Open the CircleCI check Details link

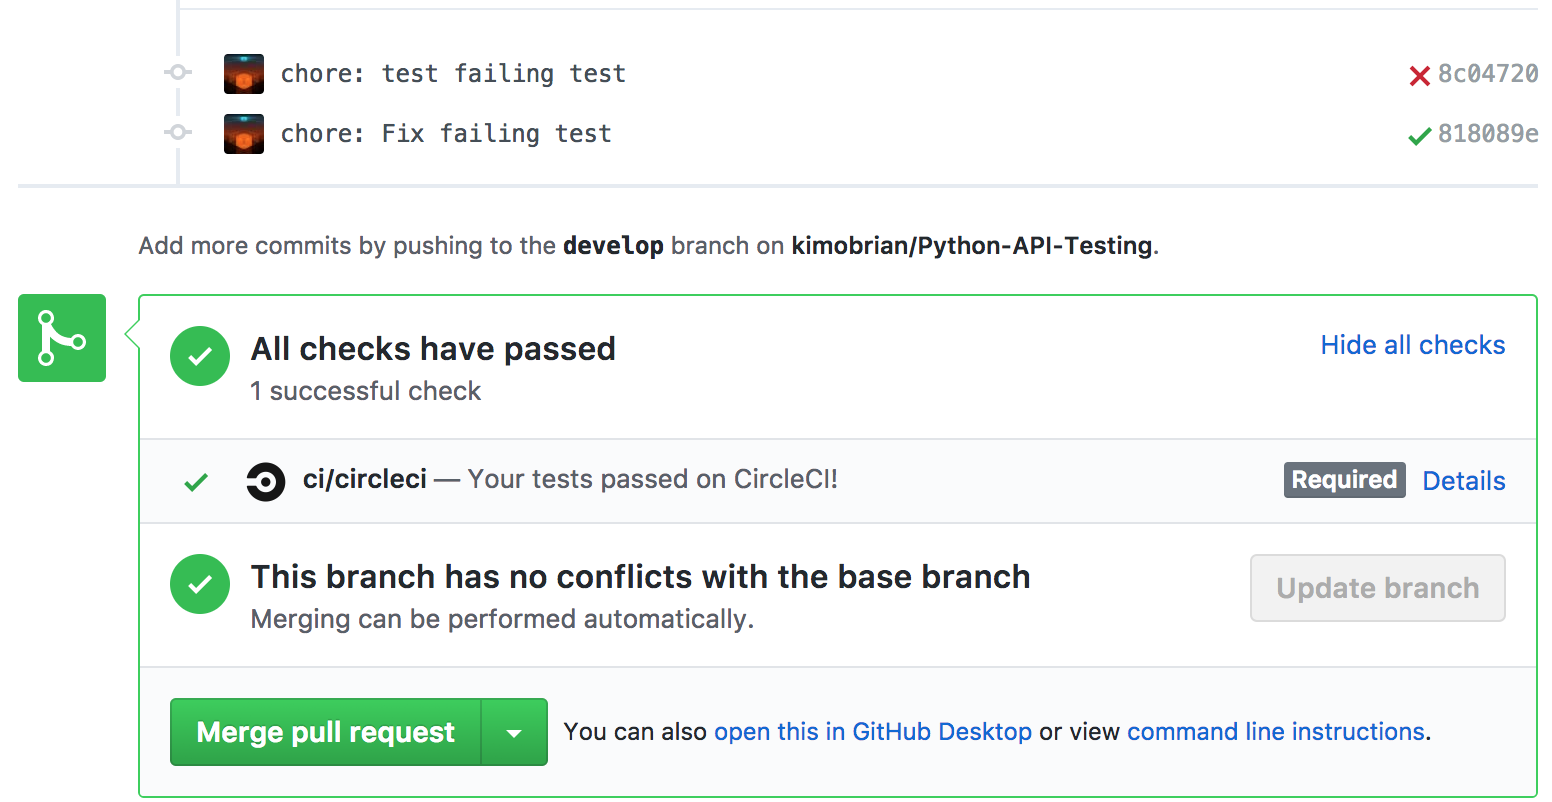1463,481
